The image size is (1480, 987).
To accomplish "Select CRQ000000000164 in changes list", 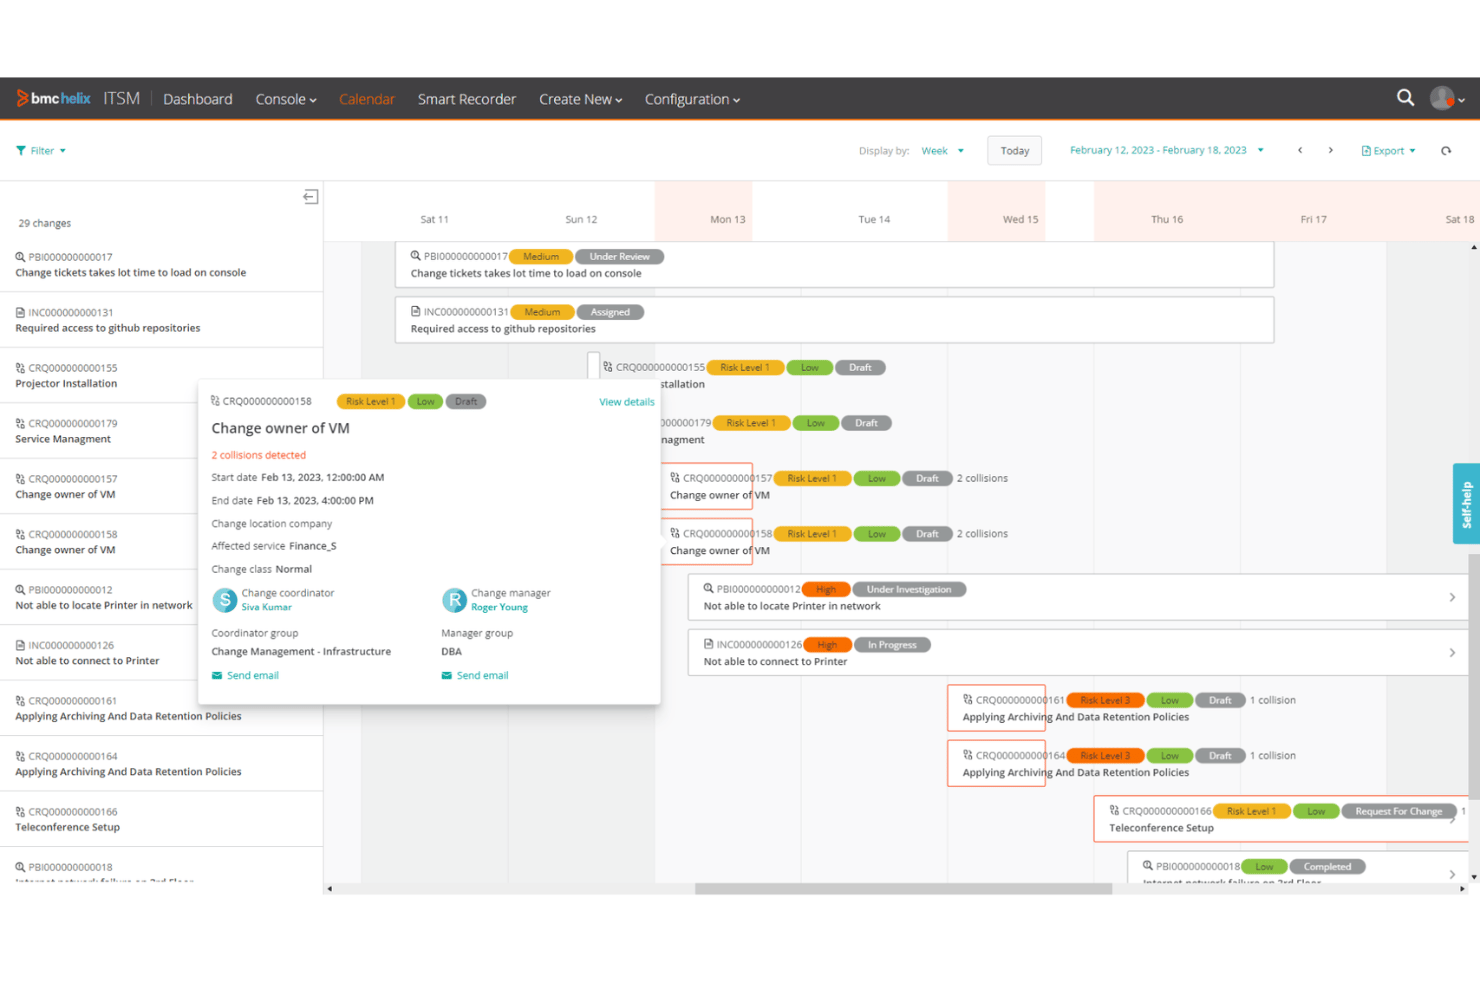I will (x=161, y=764).
